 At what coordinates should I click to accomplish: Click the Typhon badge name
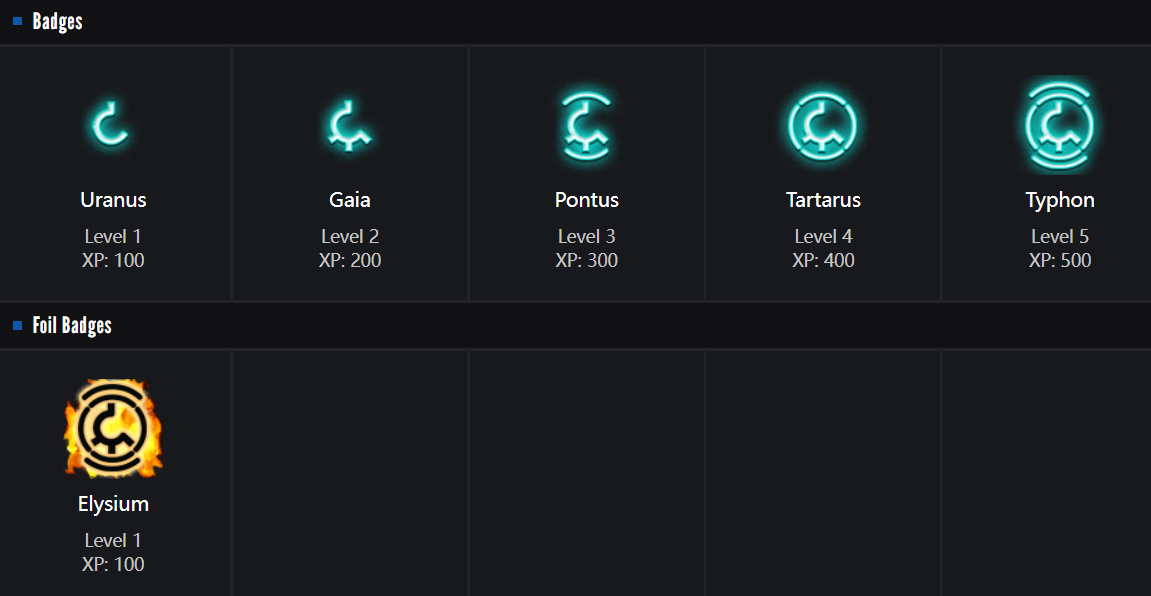click(1060, 200)
